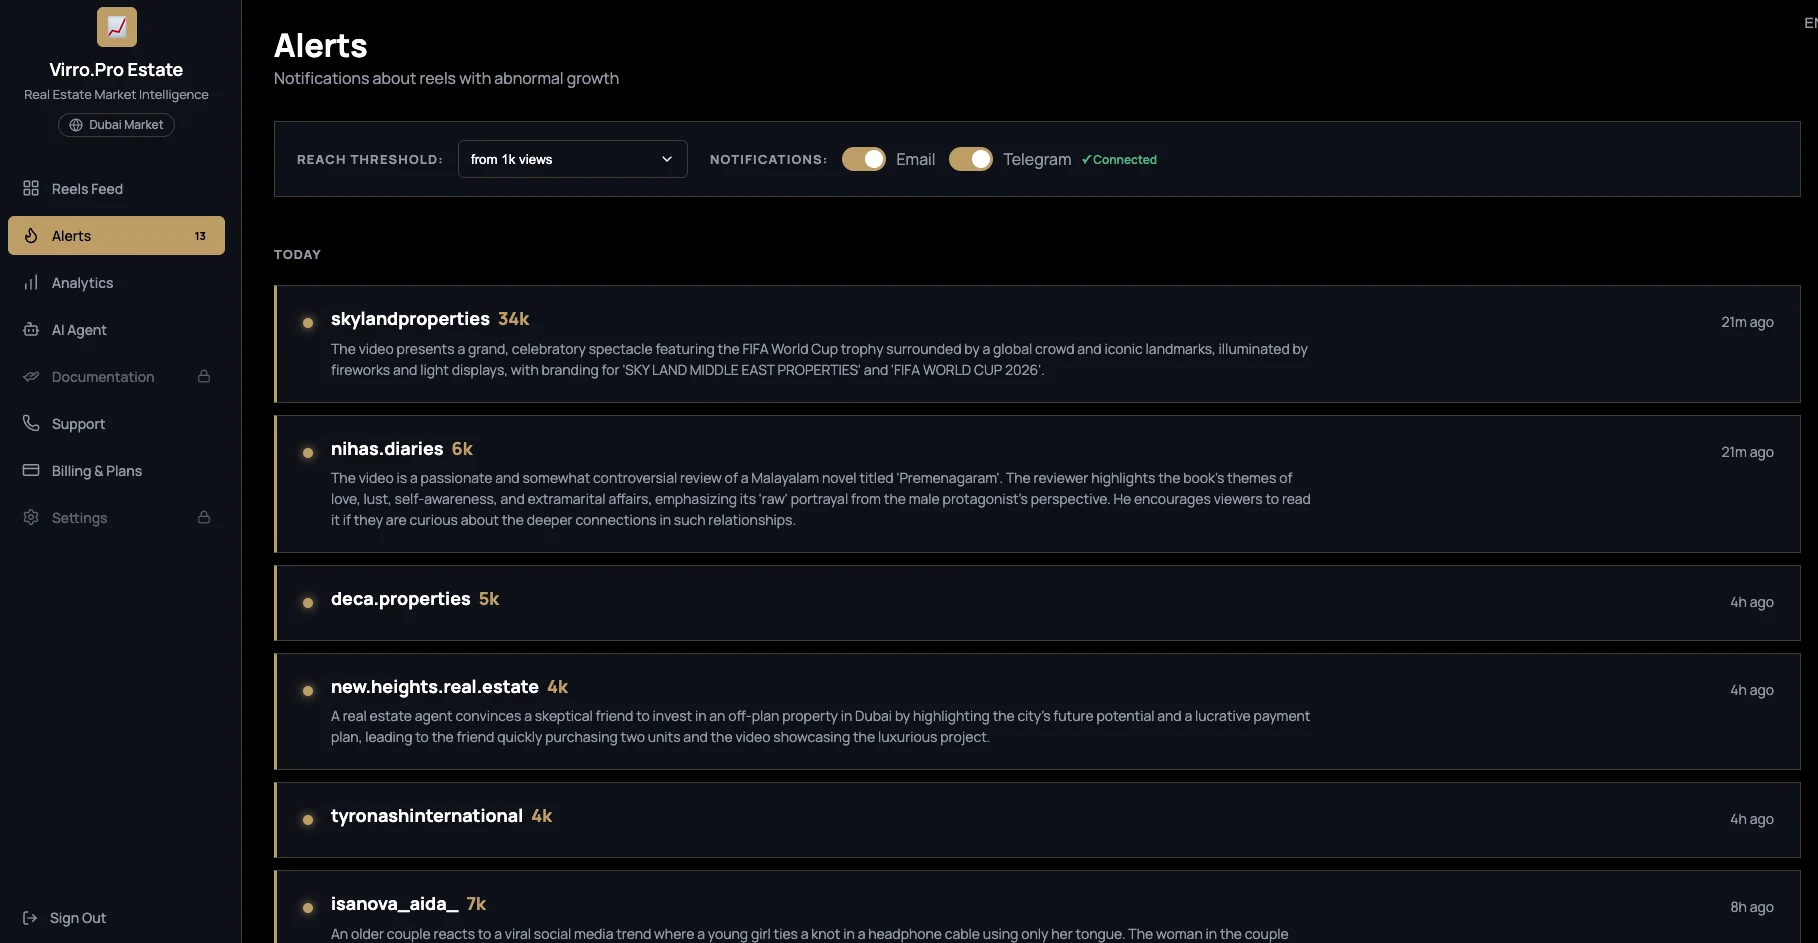Click the Settings gear icon

(31, 517)
